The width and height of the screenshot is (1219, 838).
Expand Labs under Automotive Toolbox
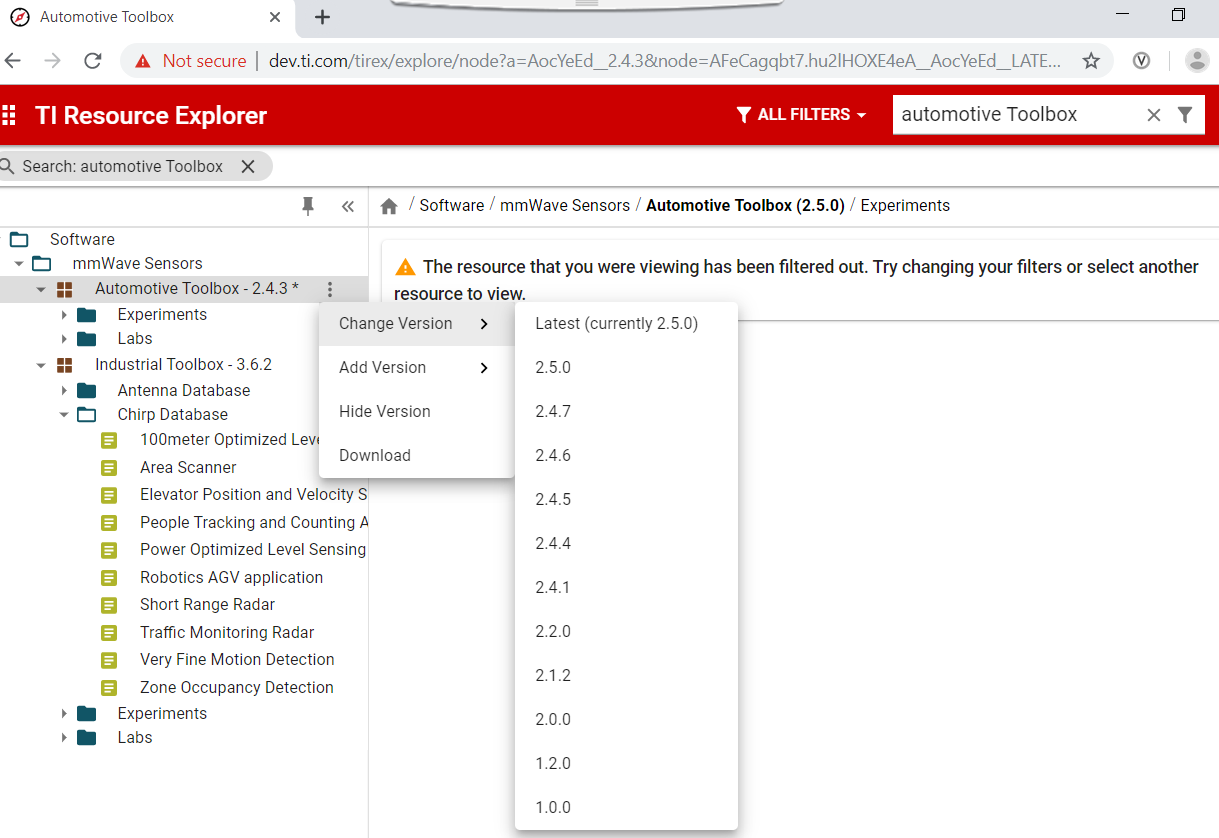click(x=64, y=339)
